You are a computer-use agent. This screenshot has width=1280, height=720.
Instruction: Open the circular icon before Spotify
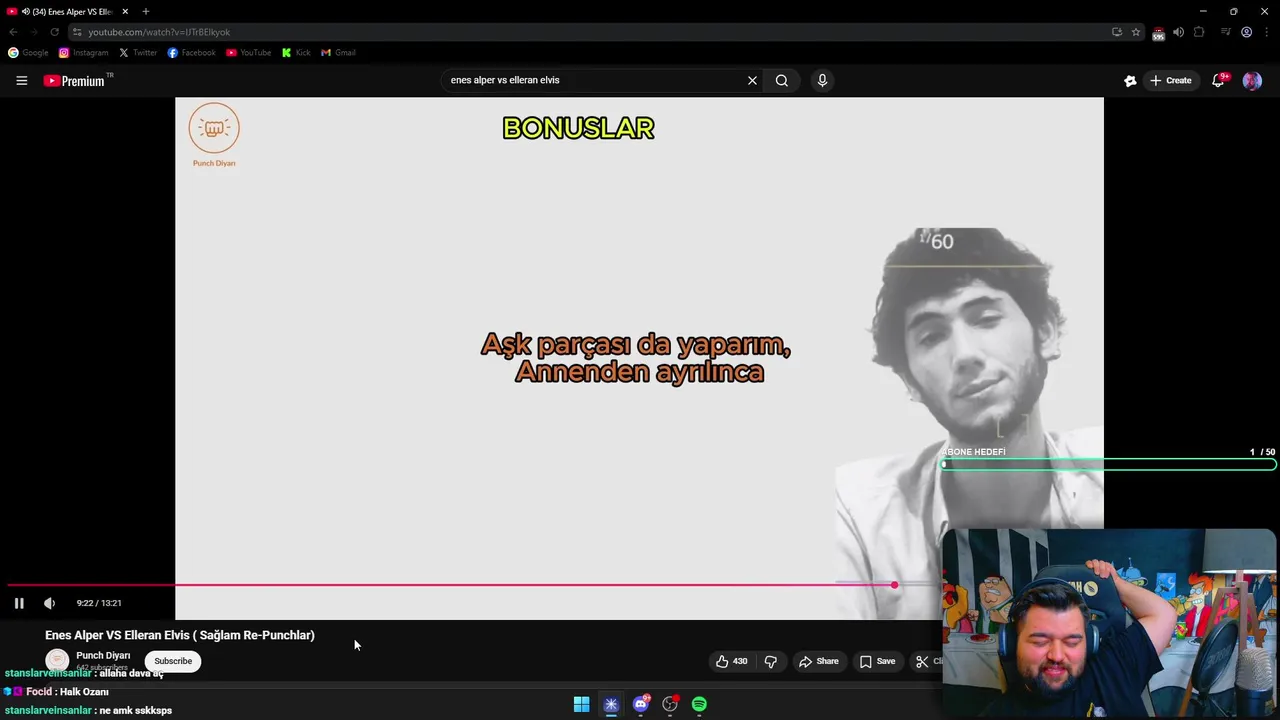click(x=670, y=704)
